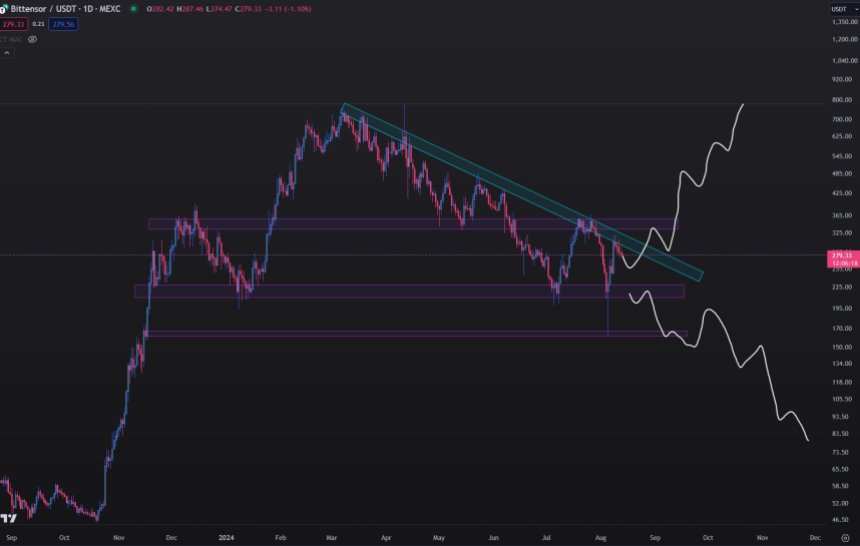Open the USDT currency dropdown
This screenshot has width=860, height=546.
(839, 9)
